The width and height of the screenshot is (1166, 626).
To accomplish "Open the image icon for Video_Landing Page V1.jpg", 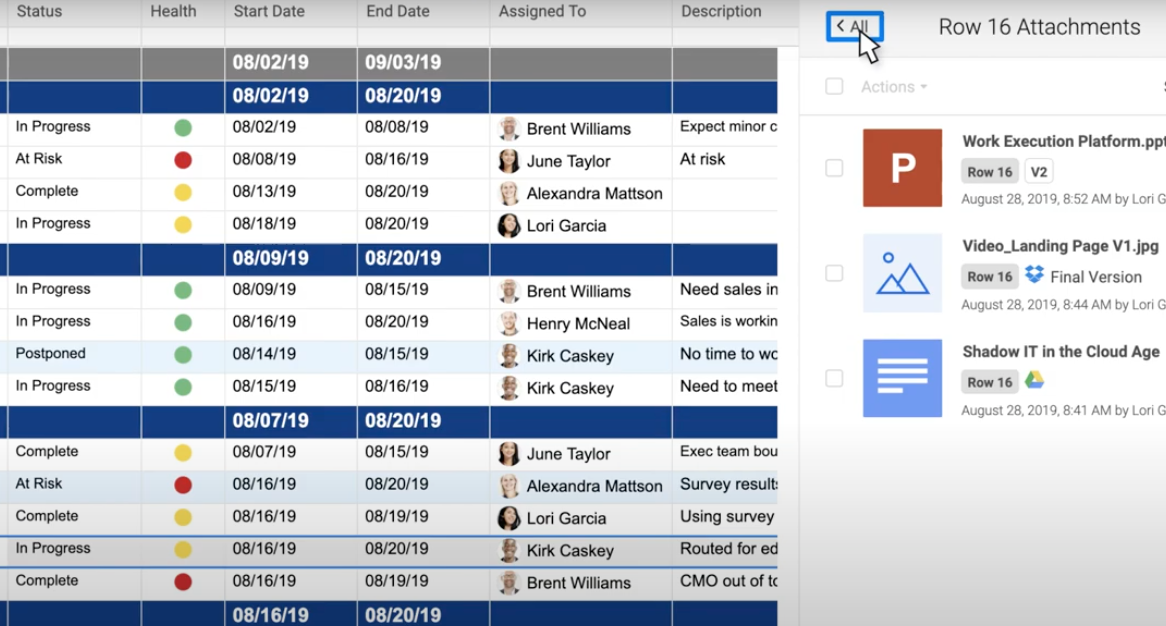I will [x=902, y=273].
